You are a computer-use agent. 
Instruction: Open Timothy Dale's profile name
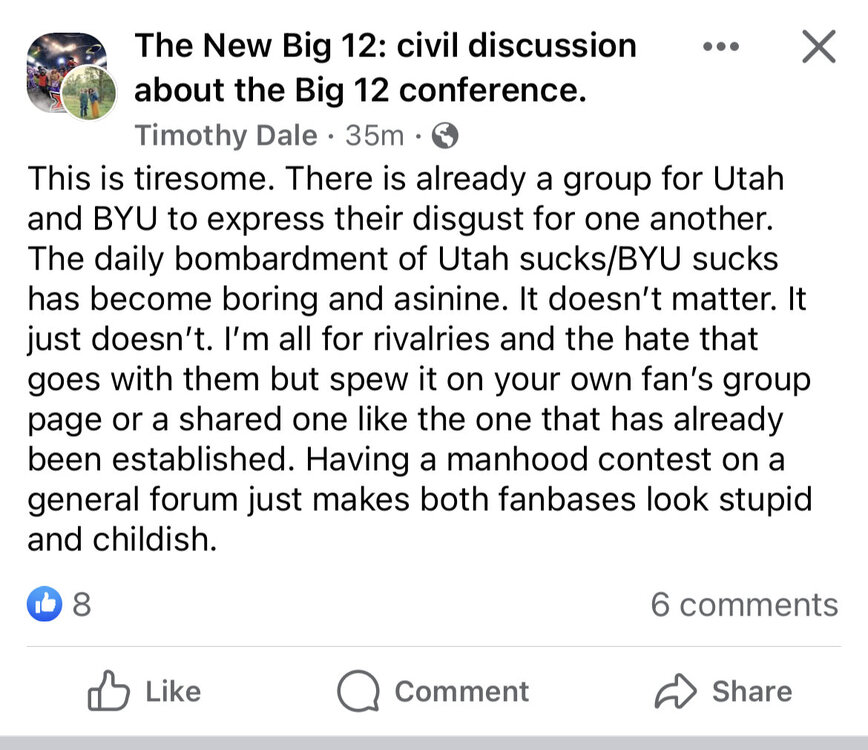(226, 134)
